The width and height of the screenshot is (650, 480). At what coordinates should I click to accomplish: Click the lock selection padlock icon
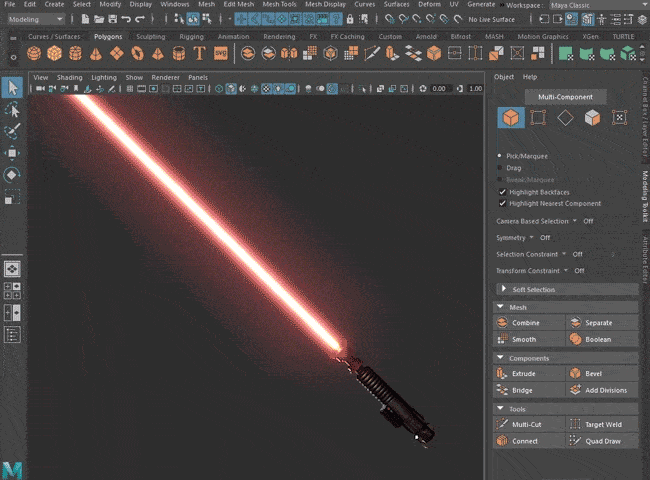350,19
